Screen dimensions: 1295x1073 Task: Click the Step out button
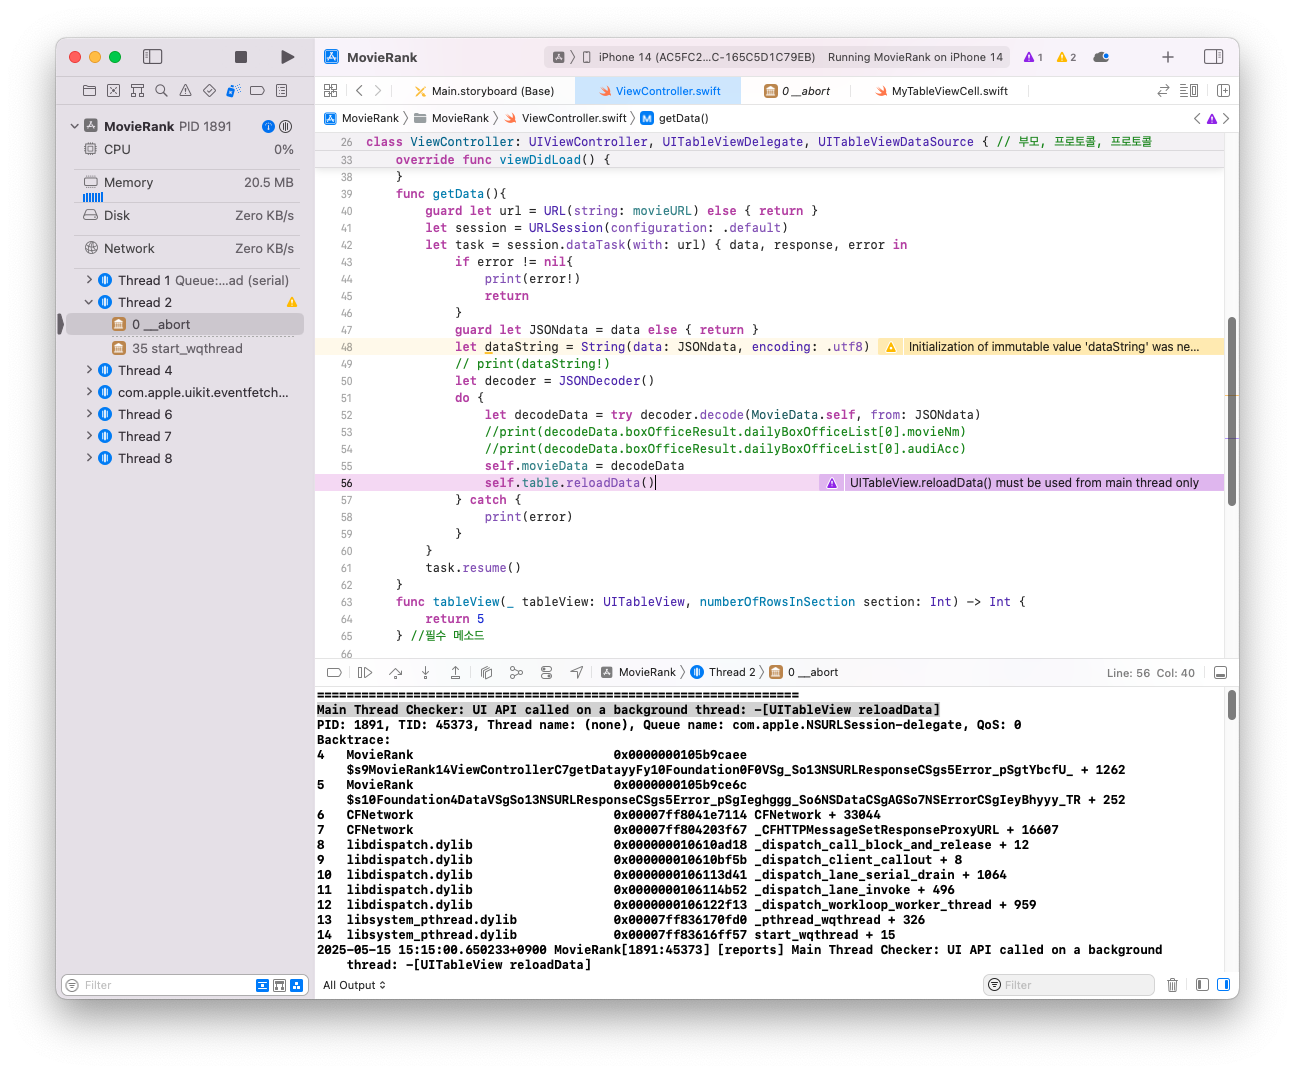click(x=455, y=672)
